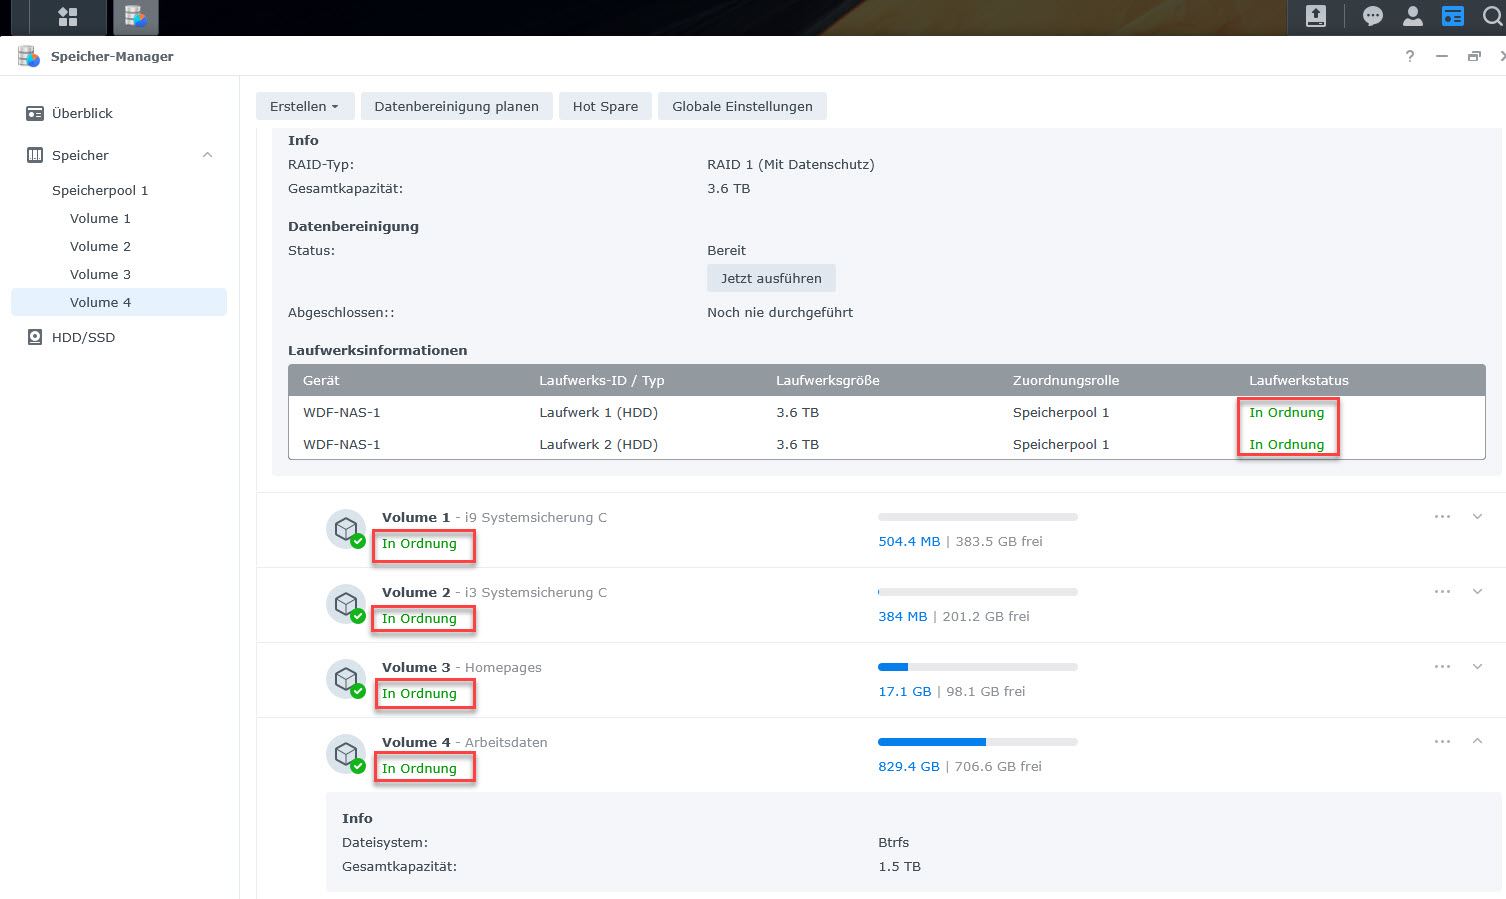The image size is (1506, 899).
Task: Select Volume 3 in the sidebar tree
Action: tap(100, 275)
